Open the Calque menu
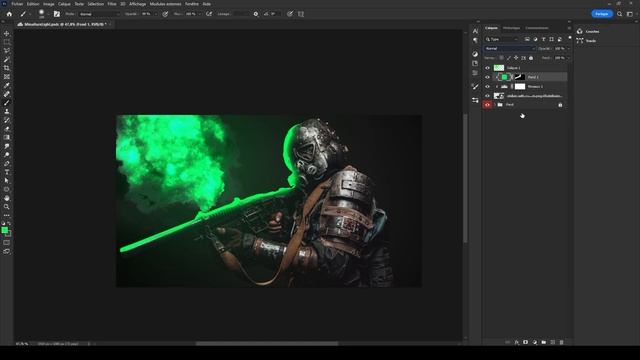This screenshot has height=360, width=640. coord(64,4)
